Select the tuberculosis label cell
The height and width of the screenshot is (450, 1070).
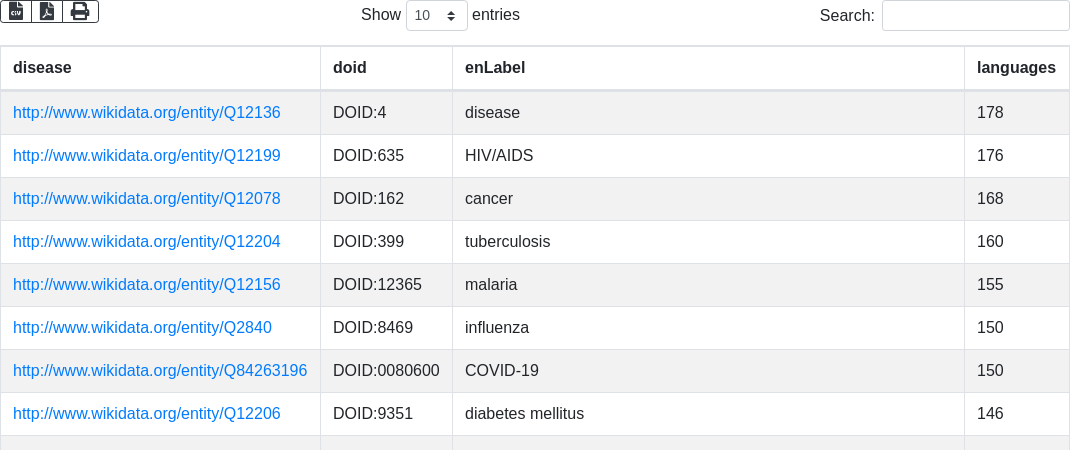pos(708,242)
